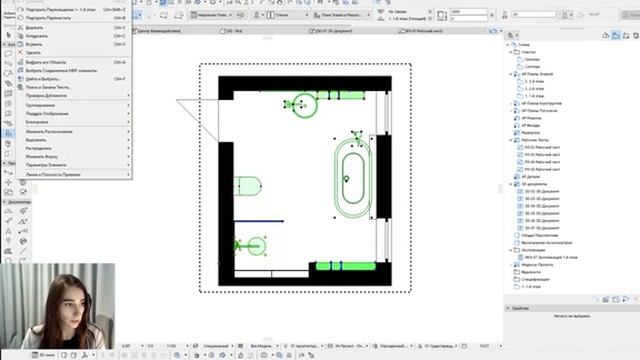Click the red X Delete icon in menu
The image size is (640, 360).
pyautogui.click(x=20, y=52)
